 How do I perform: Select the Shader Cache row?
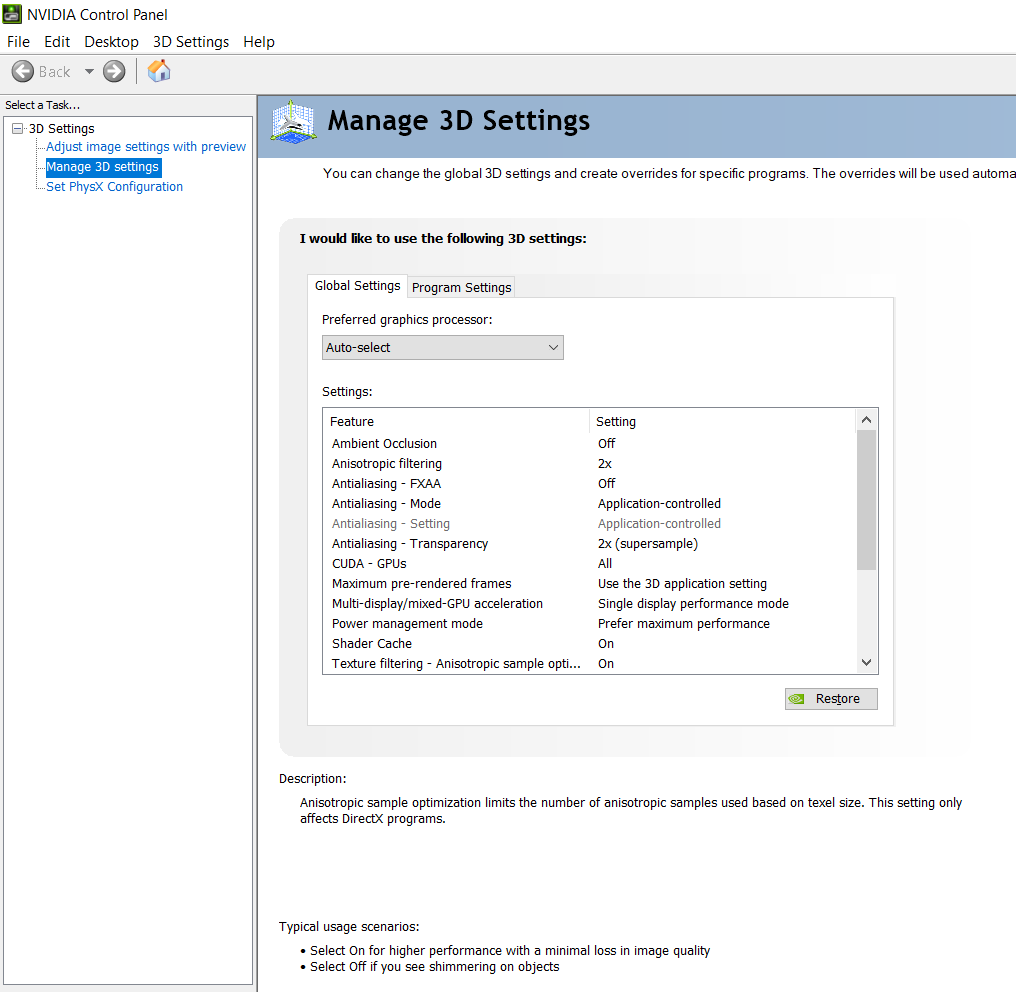[590, 644]
